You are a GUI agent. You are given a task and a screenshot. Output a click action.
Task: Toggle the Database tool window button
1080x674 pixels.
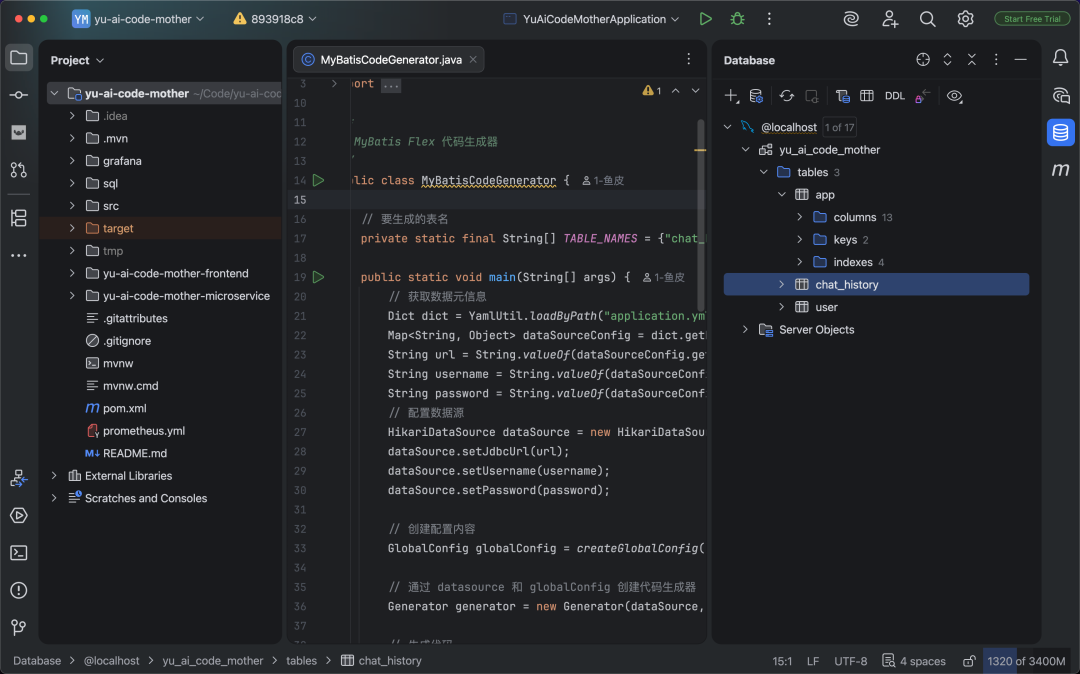pos(1060,132)
